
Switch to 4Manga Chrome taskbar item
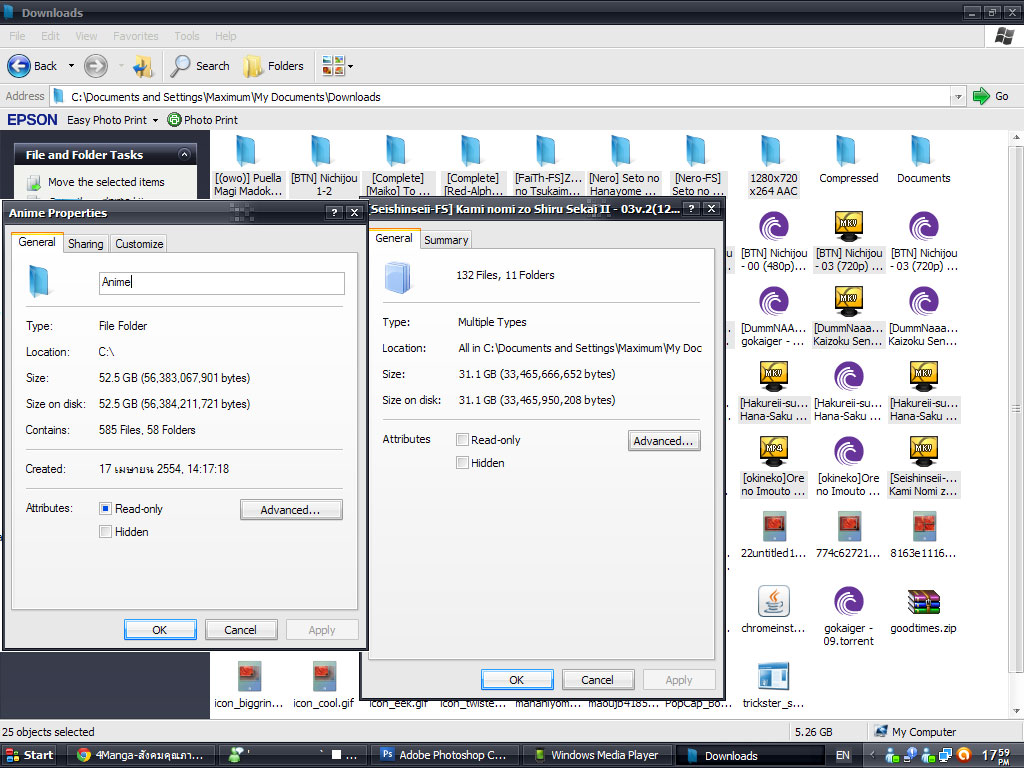142,756
